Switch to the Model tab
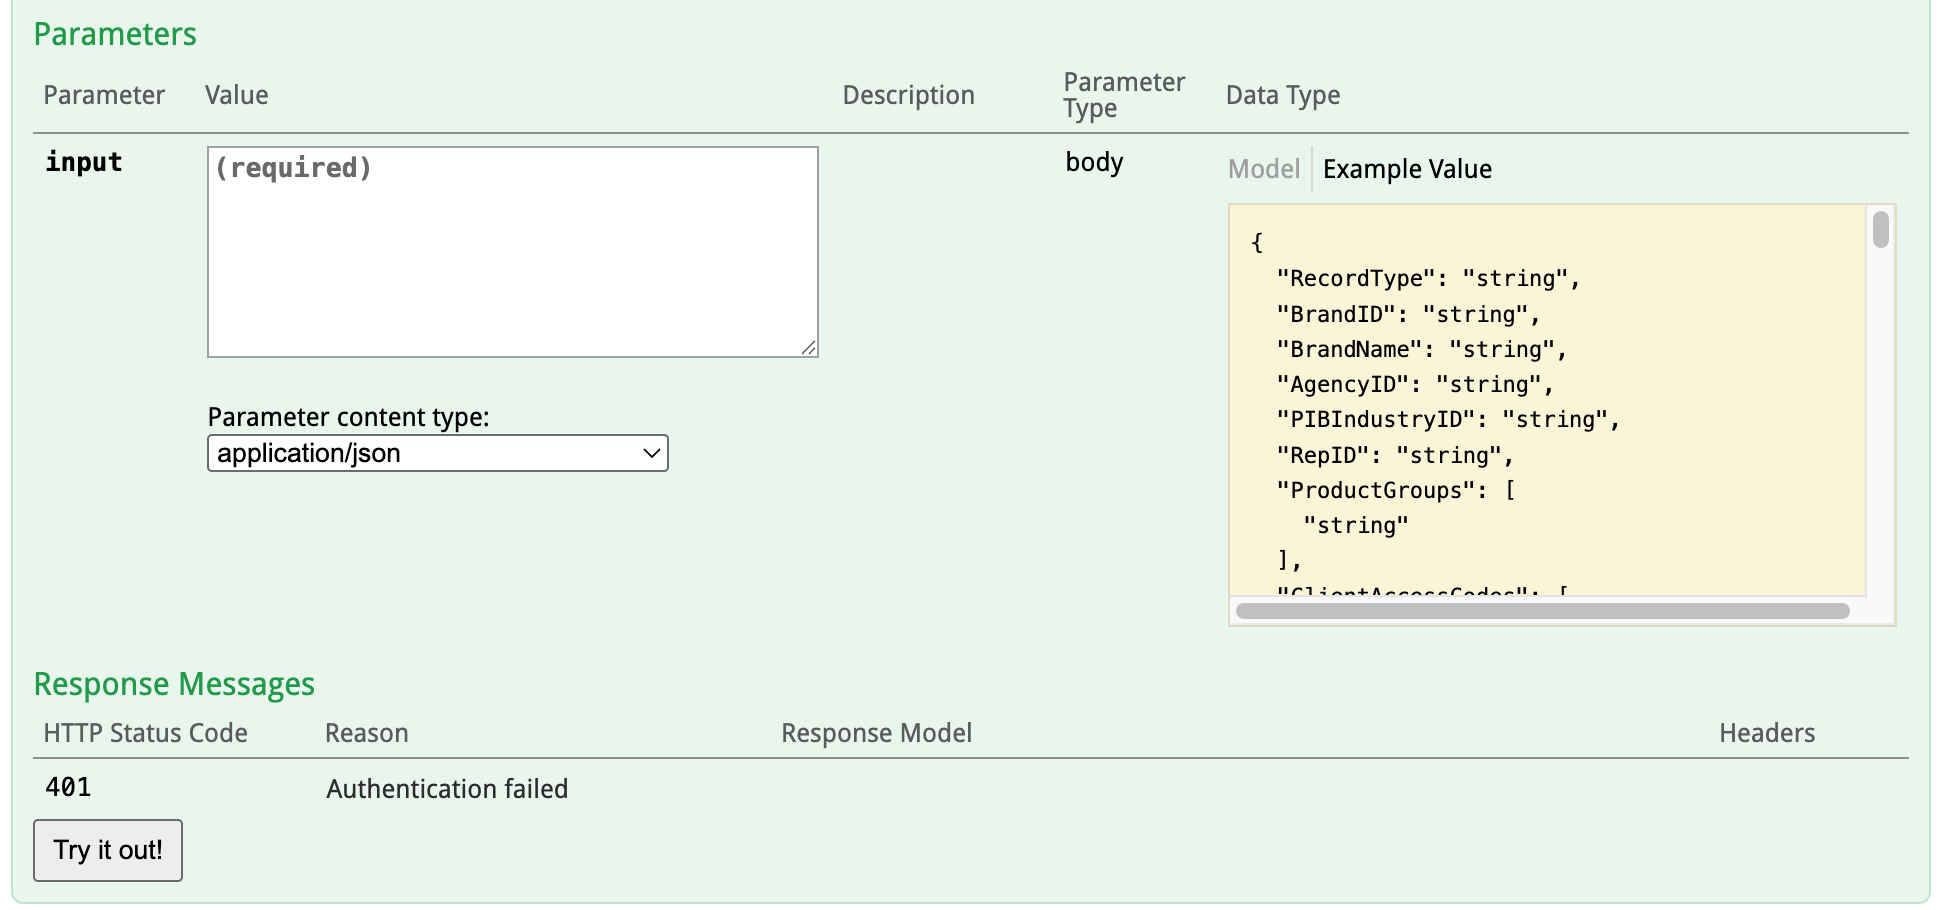1948x910 pixels. pyautogui.click(x=1263, y=169)
